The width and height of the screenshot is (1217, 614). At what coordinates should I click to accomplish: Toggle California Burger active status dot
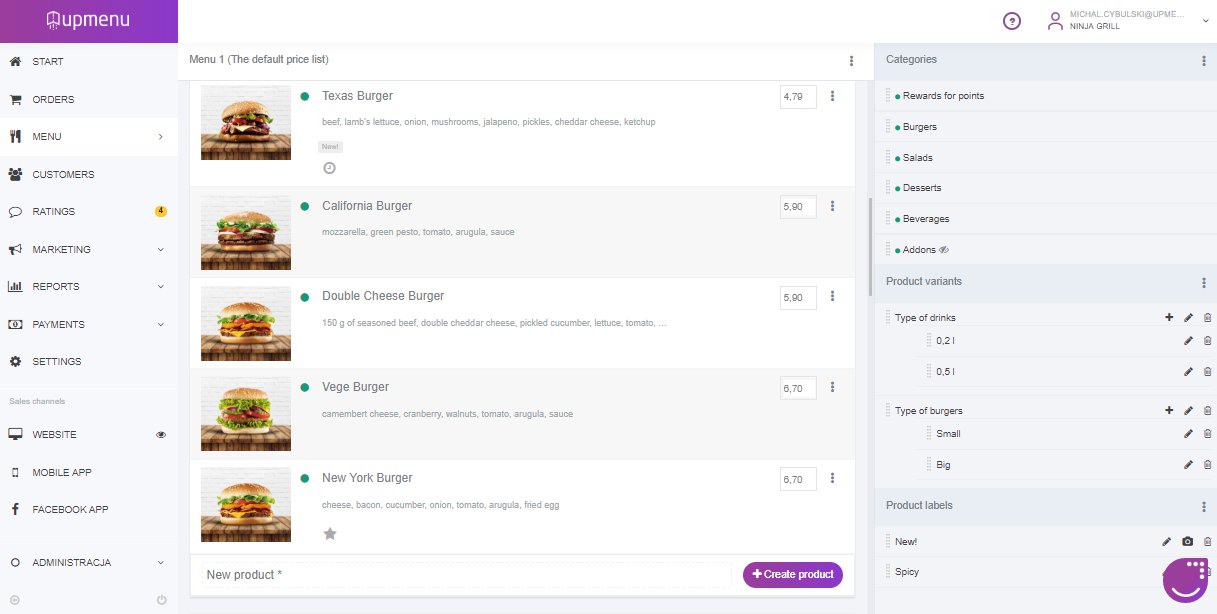(x=305, y=206)
